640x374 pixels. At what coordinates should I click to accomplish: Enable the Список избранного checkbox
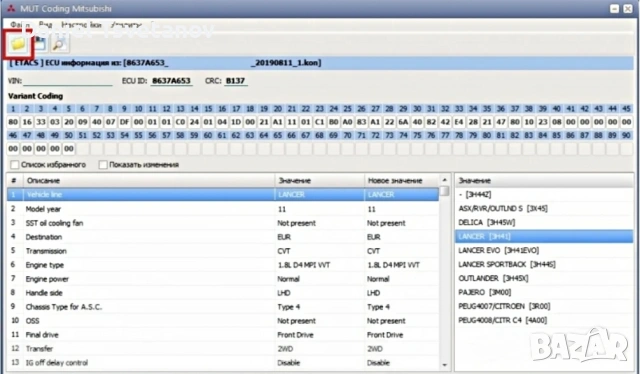[x=15, y=165]
